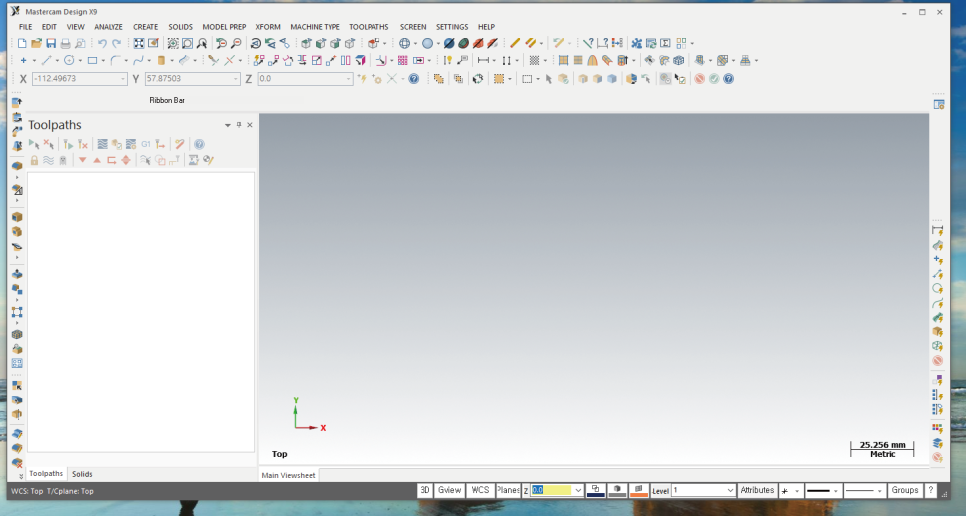Click the Planes button
966x516 pixels.
point(508,490)
